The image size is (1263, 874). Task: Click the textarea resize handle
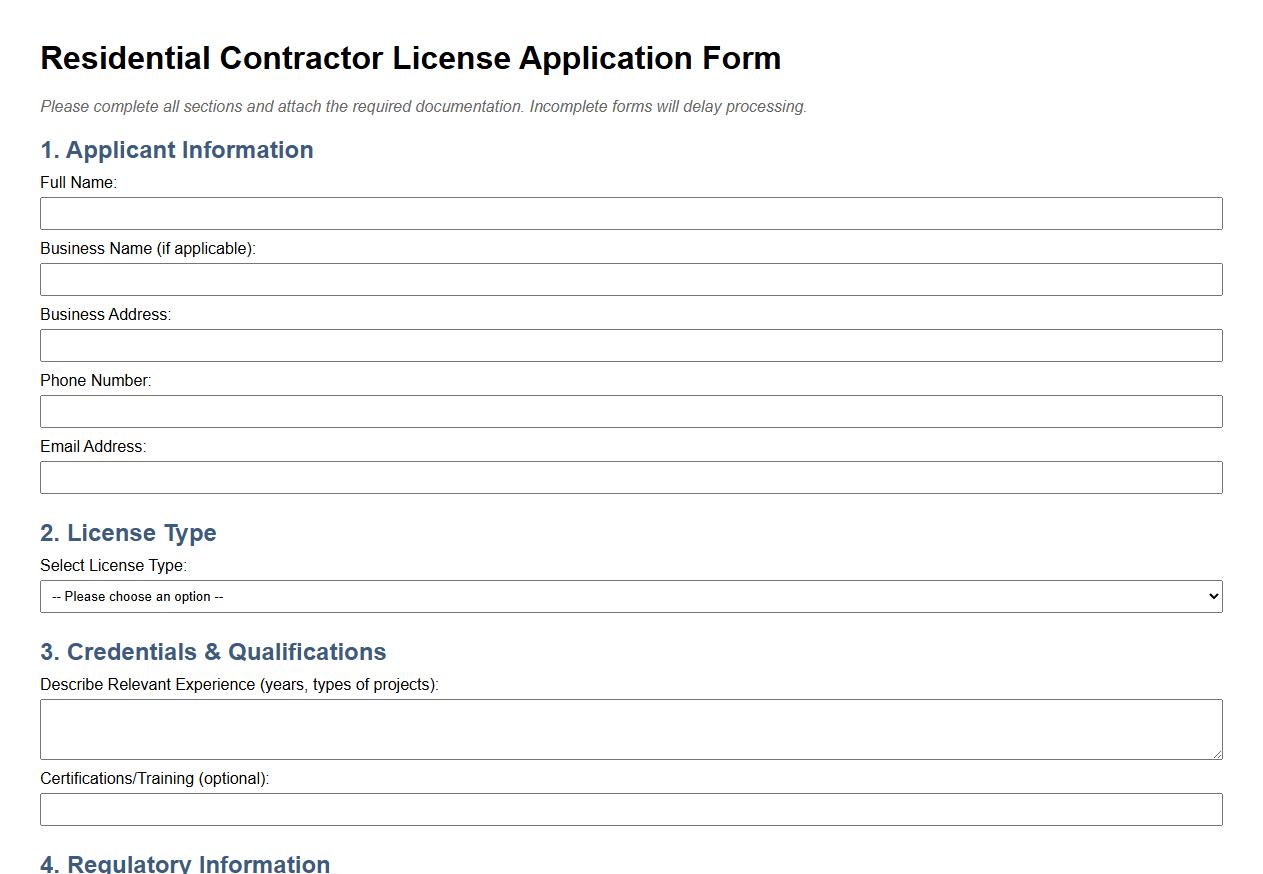(1218, 755)
